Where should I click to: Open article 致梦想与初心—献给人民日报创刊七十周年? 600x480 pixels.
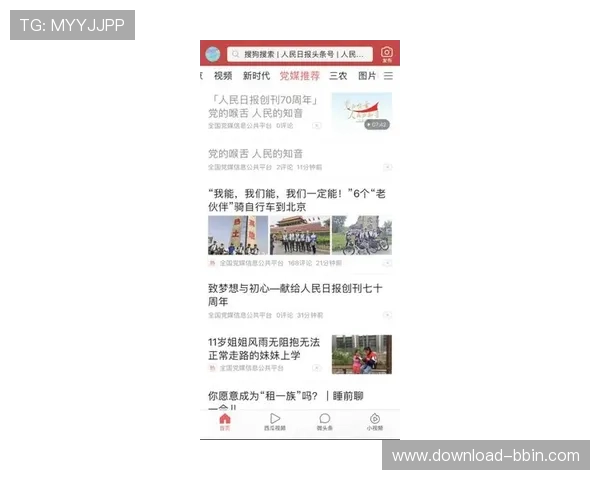point(295,295)
